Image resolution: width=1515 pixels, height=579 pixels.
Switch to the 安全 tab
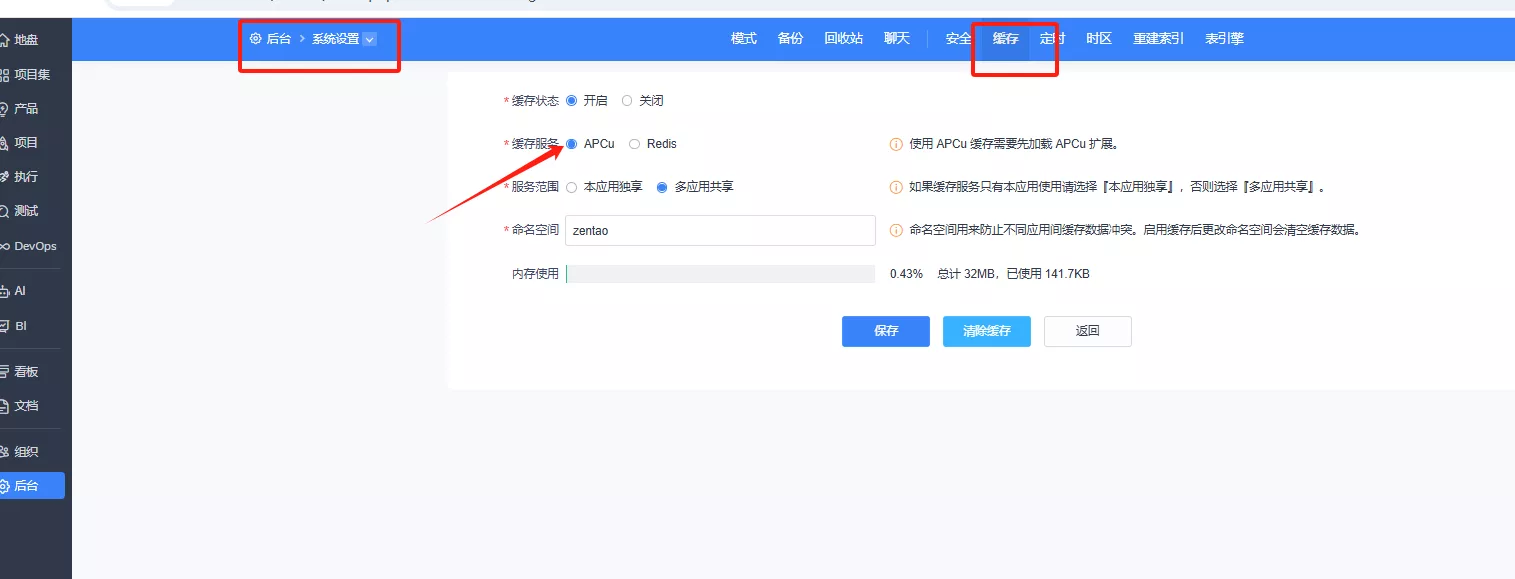958,39
